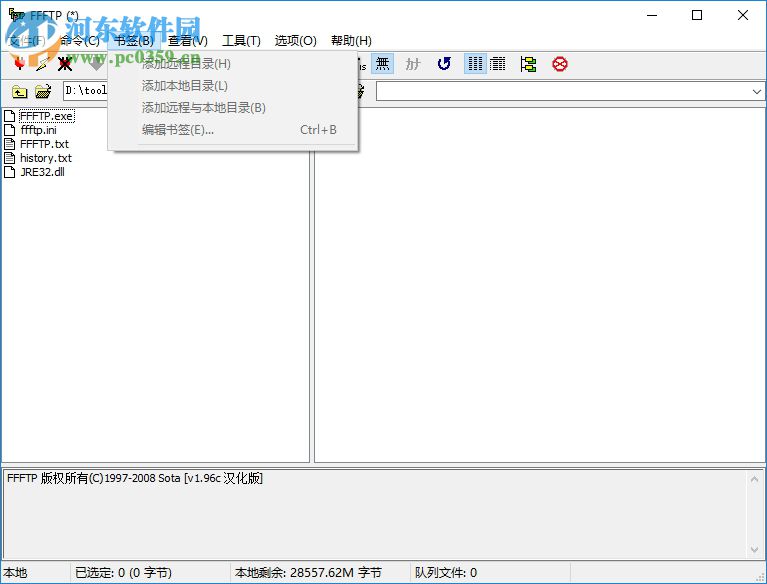Click the Quick Connect lightning icon
The image size is (767, 584).
pos(43,64)
